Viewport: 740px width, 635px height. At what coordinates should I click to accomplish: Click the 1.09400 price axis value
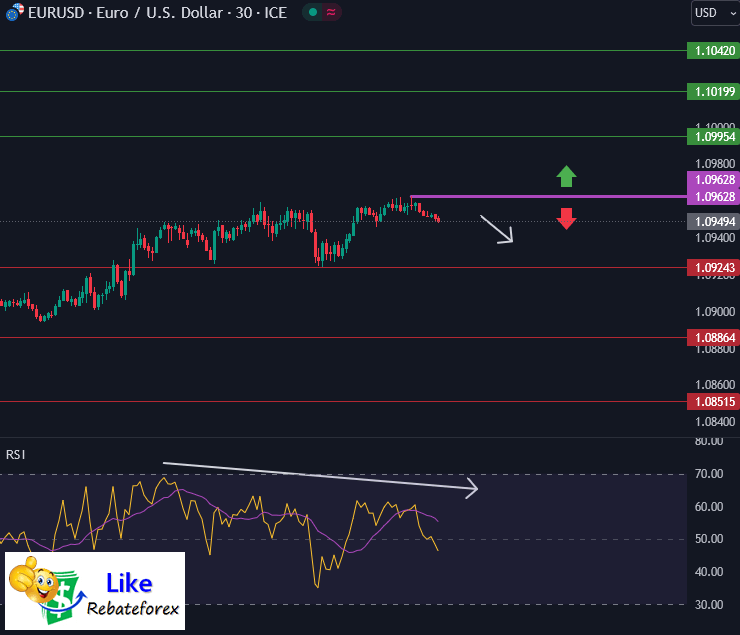(715, 238)
